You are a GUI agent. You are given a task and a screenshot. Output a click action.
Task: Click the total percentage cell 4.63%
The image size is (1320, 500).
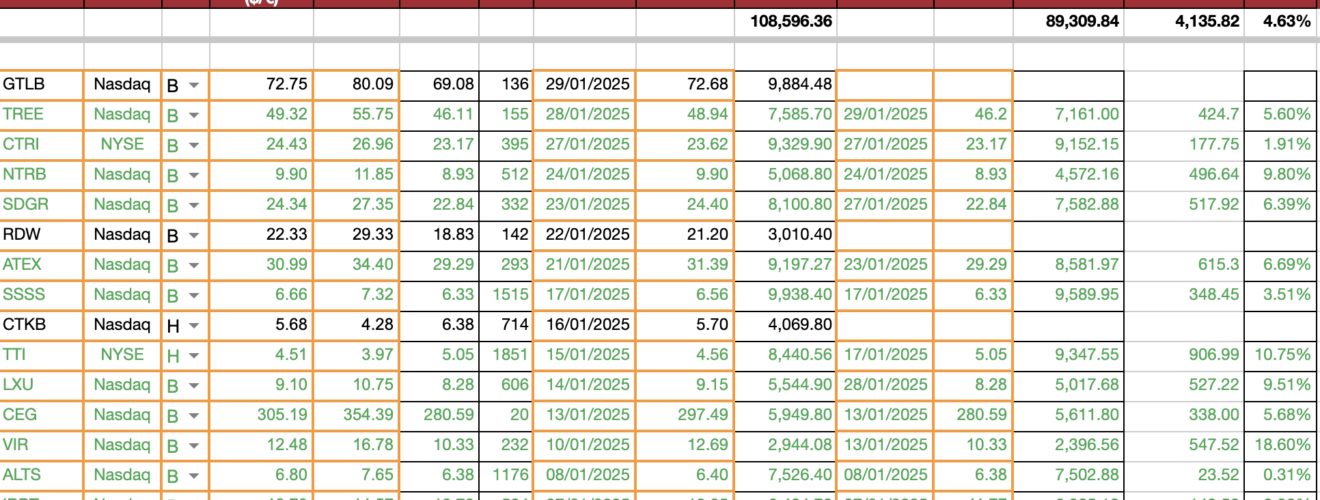1280,22
